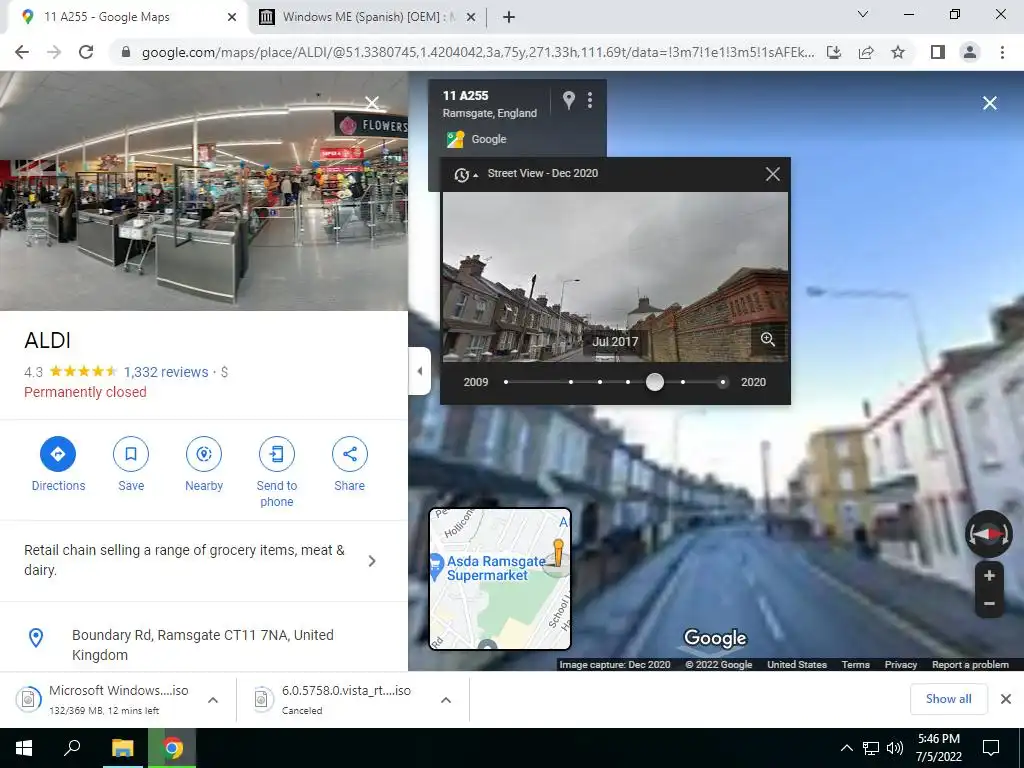This screenshot has height=768, width=1024.
Task: Click the location pin icon in 11 A255 card
Action: point(569,100)
